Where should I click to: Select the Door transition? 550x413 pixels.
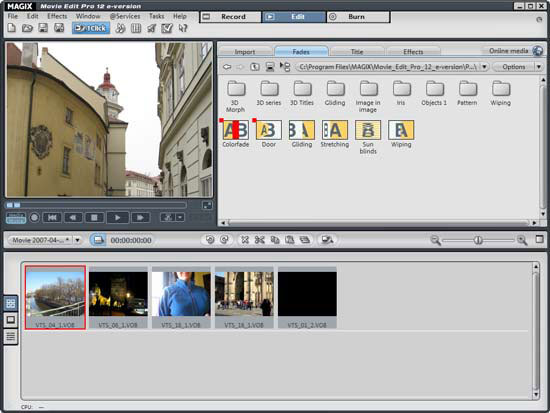[x=269, y=134]
